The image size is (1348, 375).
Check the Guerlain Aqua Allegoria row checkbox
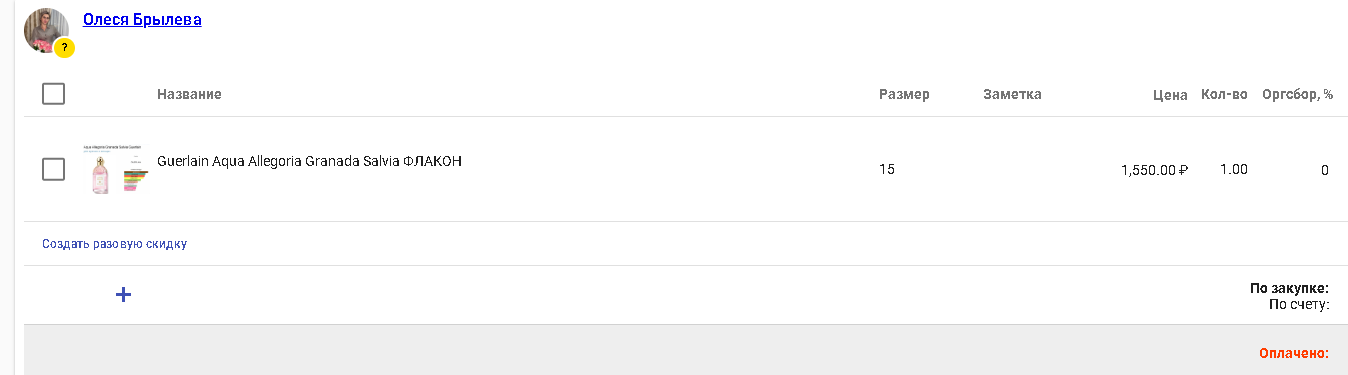(54, 170)
